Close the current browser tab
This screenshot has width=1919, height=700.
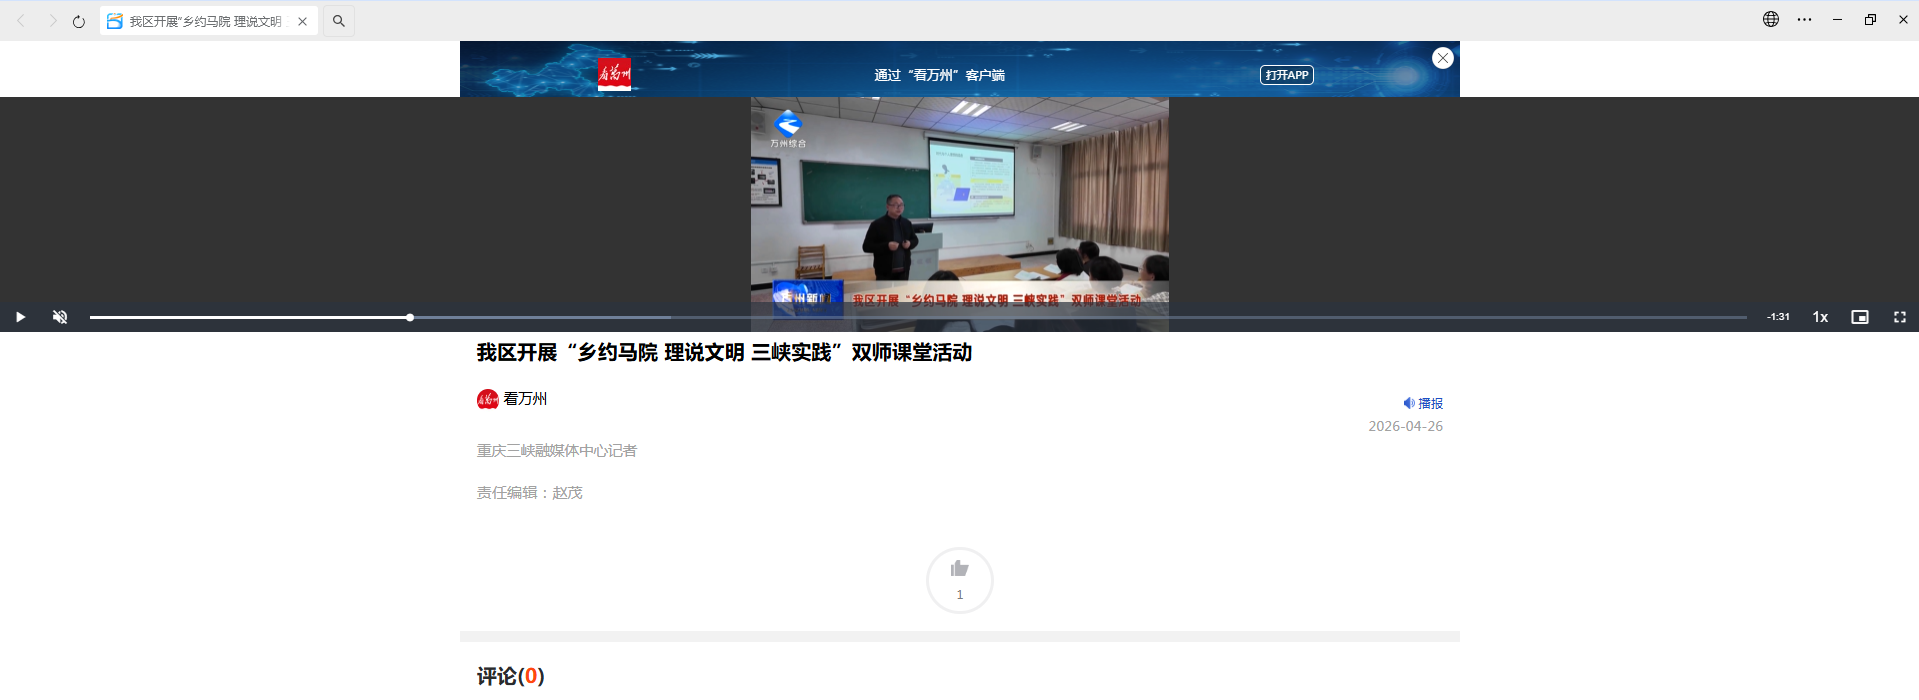click(x=302, y=21)
